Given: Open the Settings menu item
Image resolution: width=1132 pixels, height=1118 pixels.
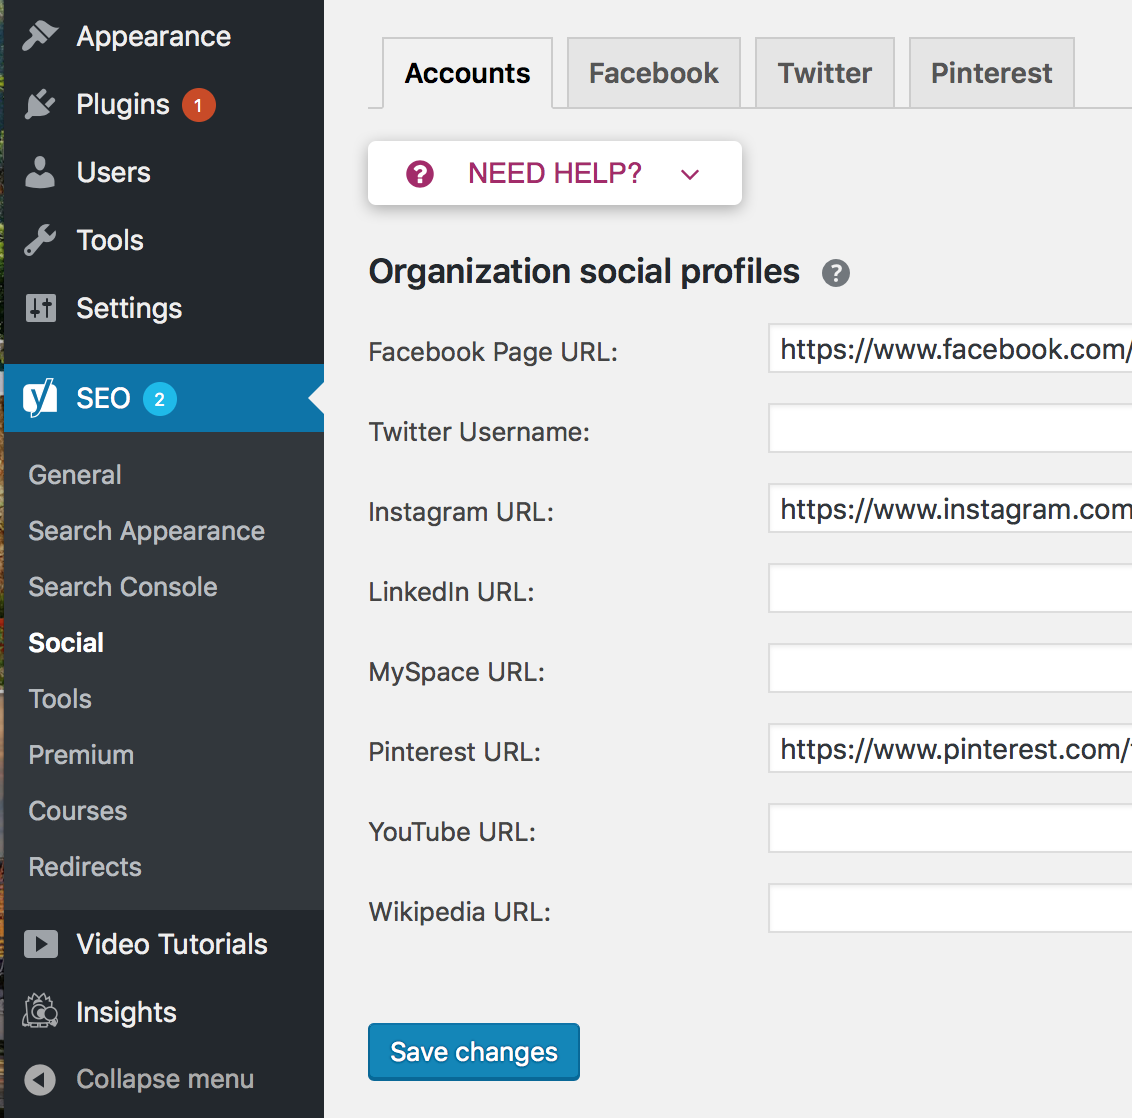Looking at the screenshot, I should click(164, 308).
